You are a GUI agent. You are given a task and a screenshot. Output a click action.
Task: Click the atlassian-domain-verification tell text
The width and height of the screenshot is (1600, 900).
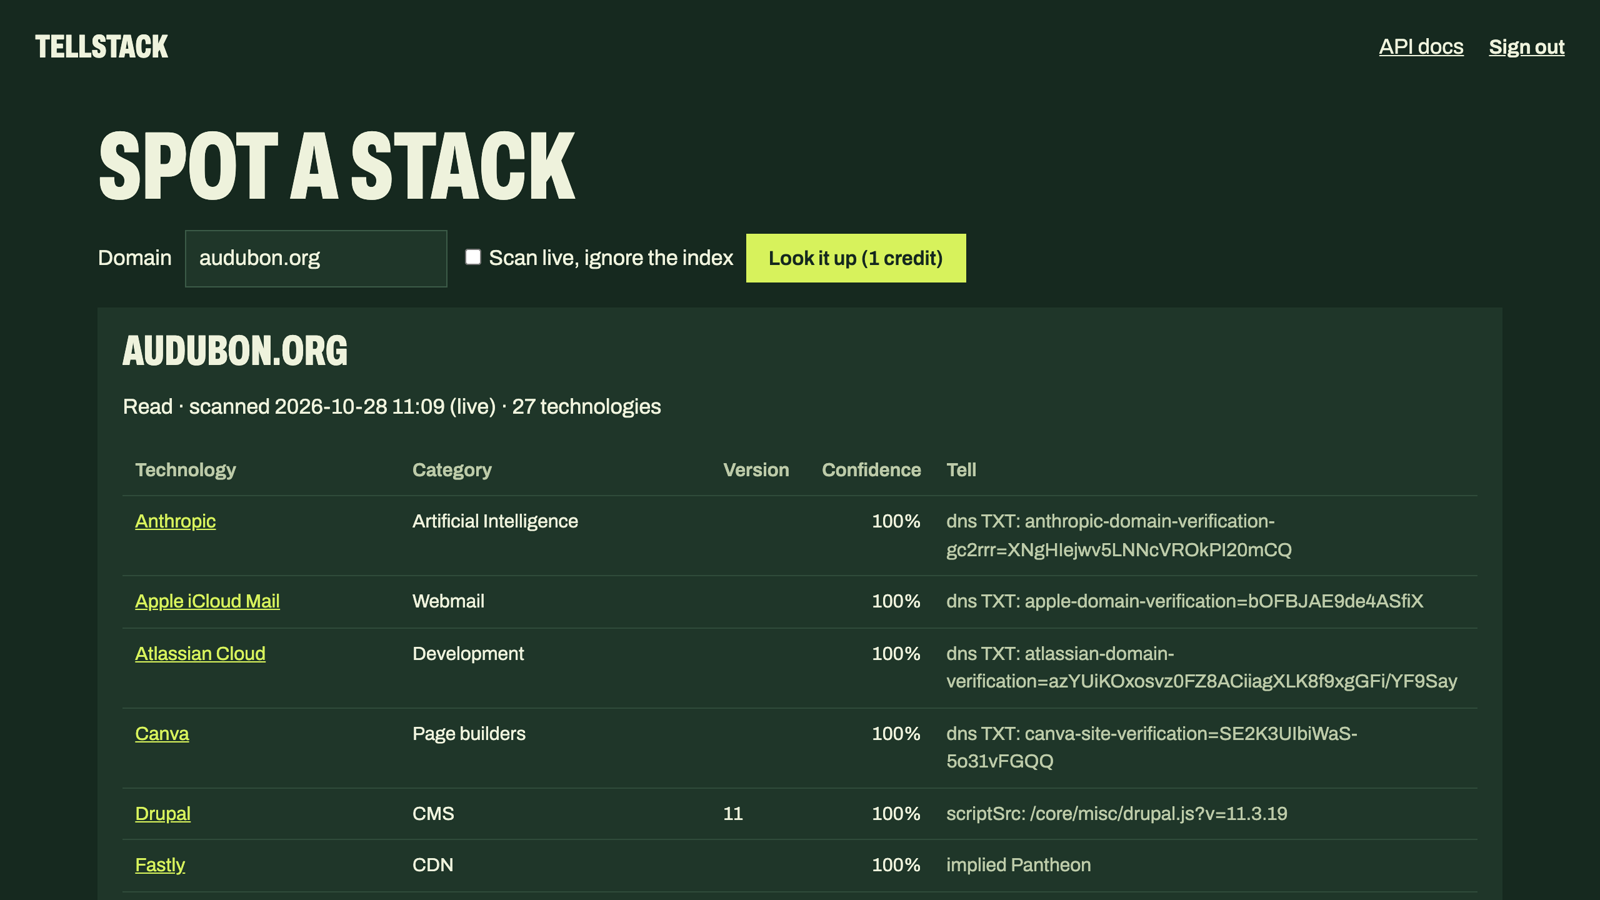point(1202,667)
